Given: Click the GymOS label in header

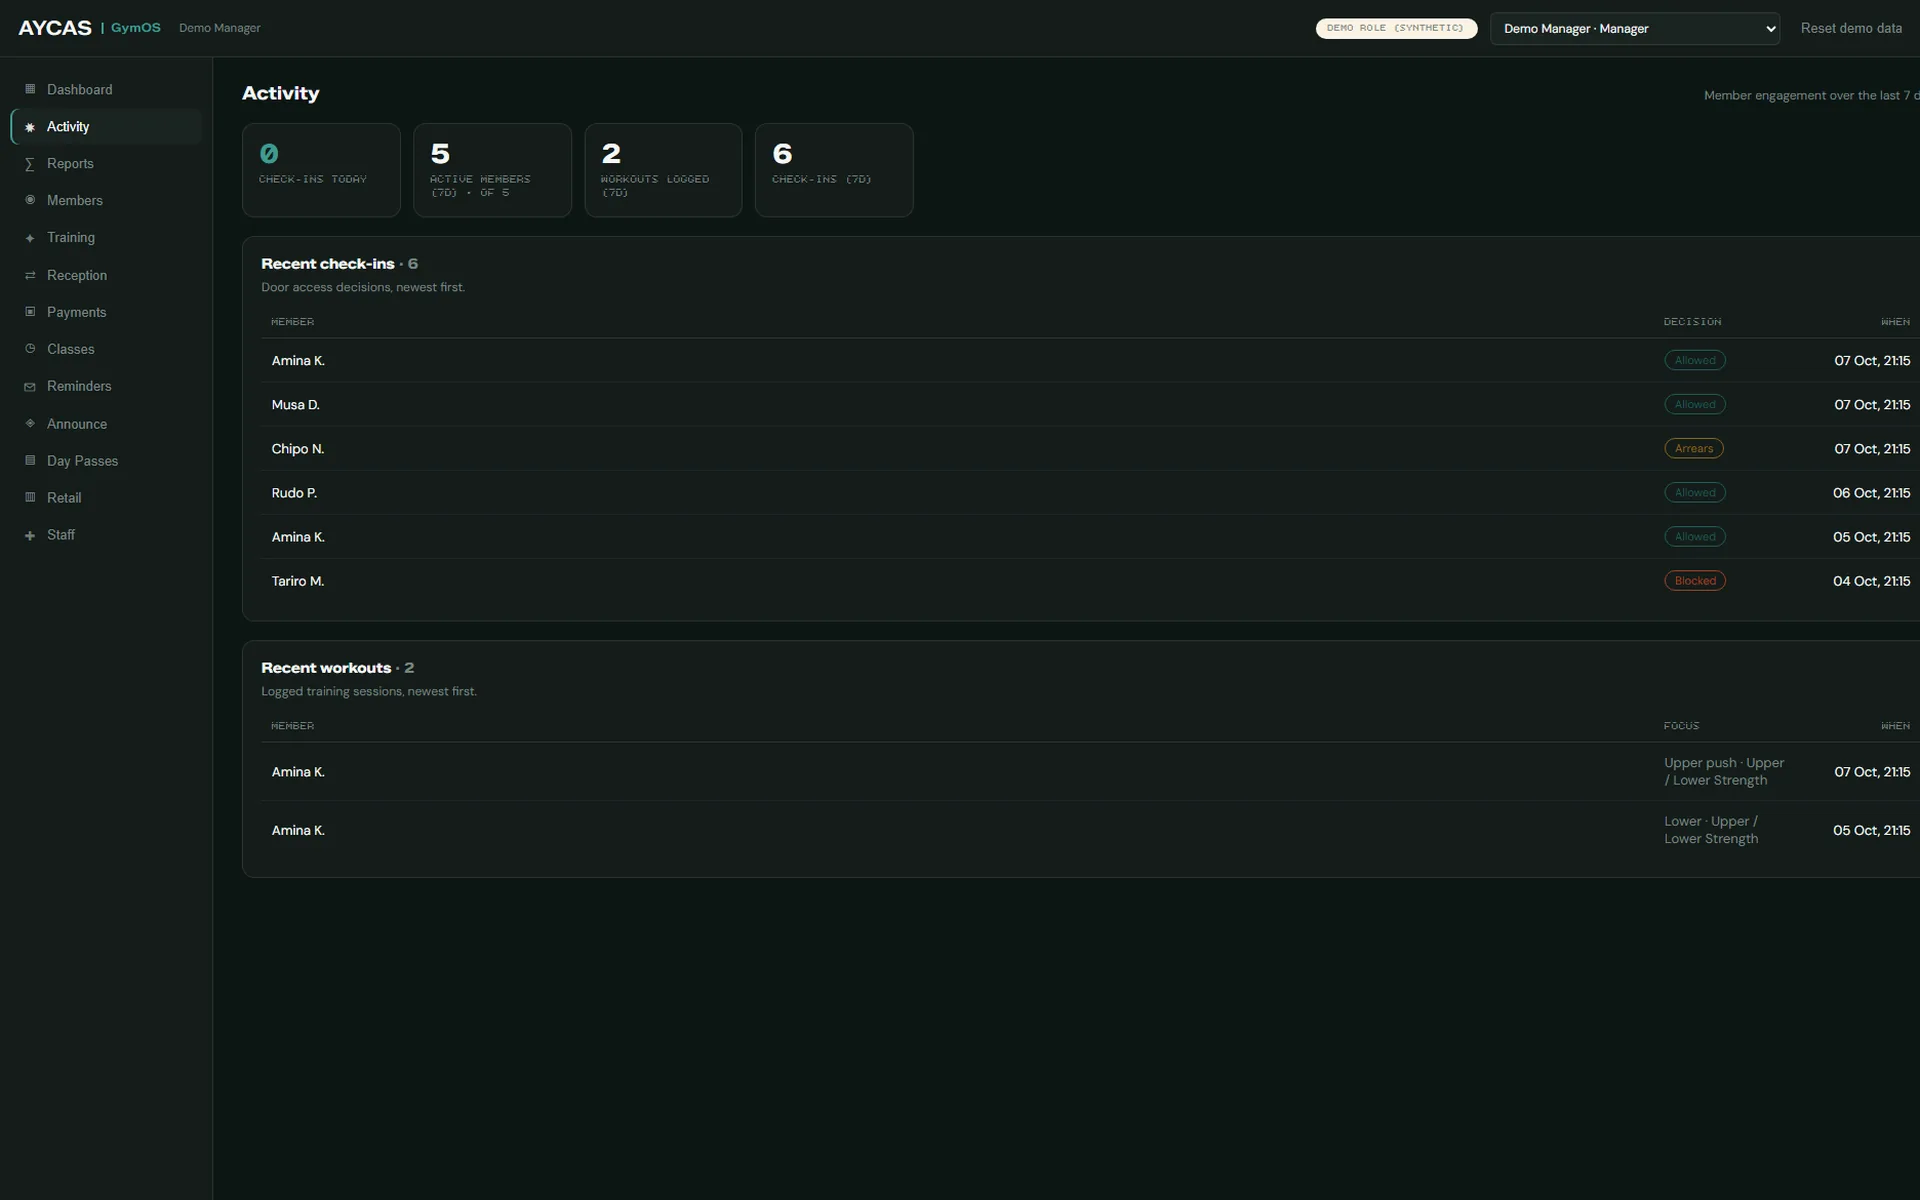Looking at the screenshot, I should click(x=136, y=28).
